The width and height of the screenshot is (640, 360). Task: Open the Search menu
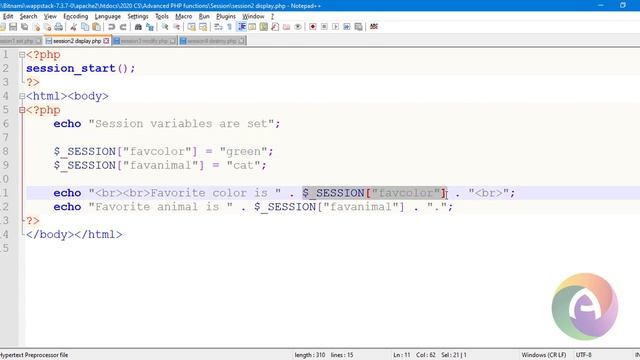pyautogui.click(x=28, y=16)
